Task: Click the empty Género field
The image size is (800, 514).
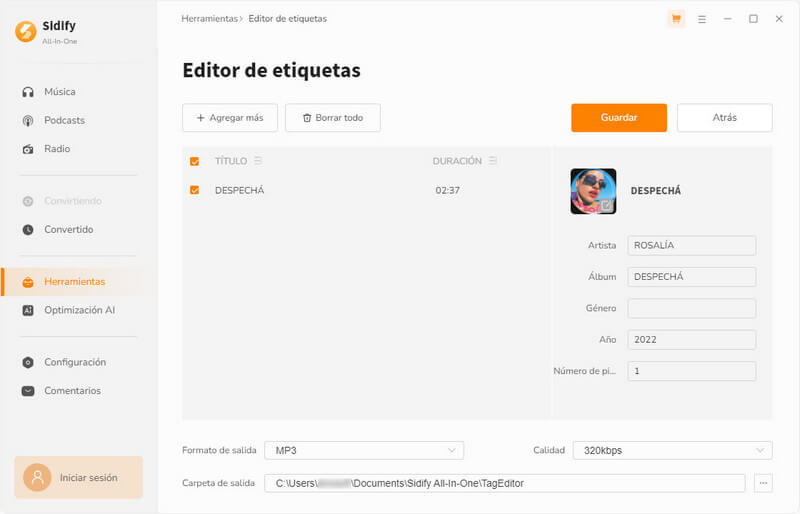Action: [x=691, y=308]
